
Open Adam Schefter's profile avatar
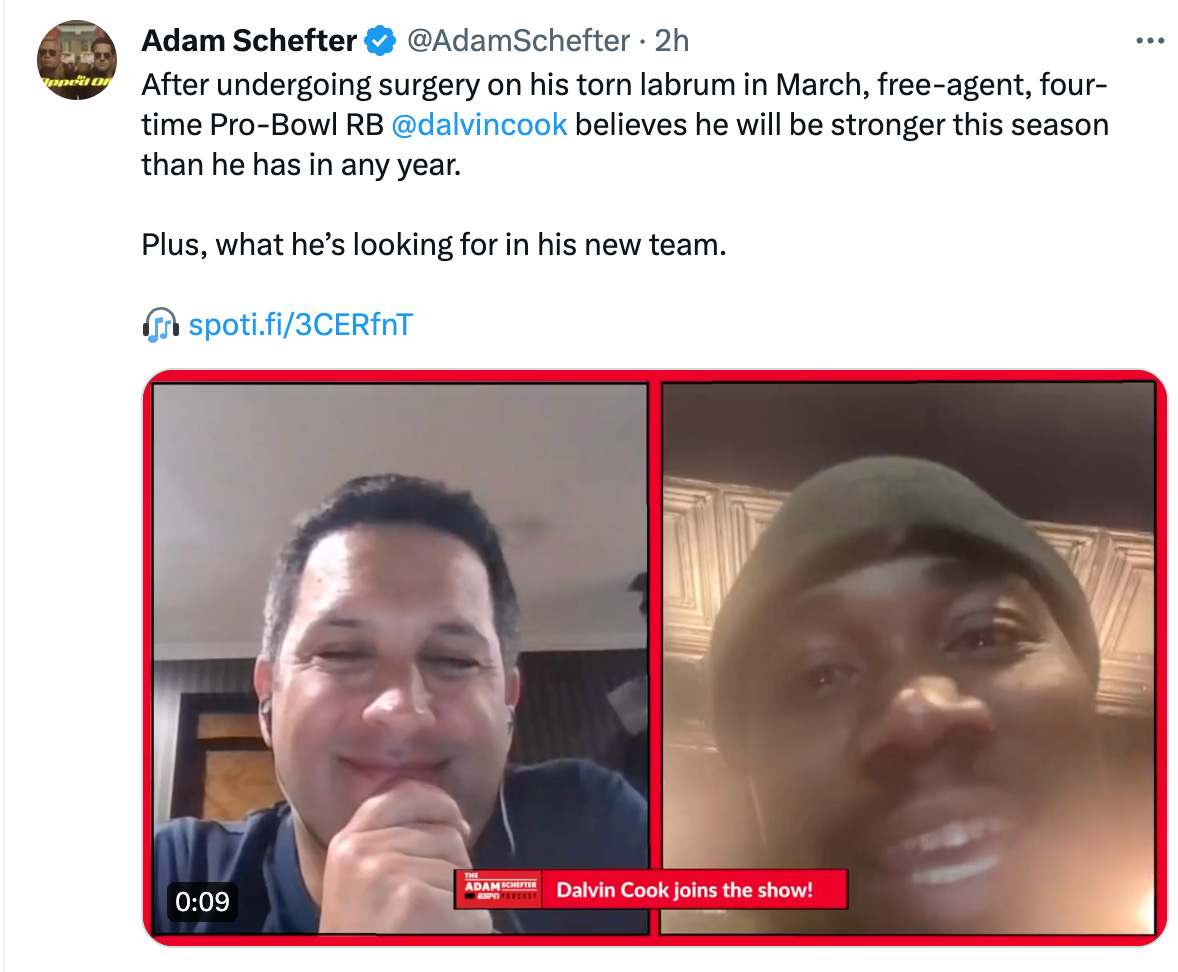pos(77,60)
